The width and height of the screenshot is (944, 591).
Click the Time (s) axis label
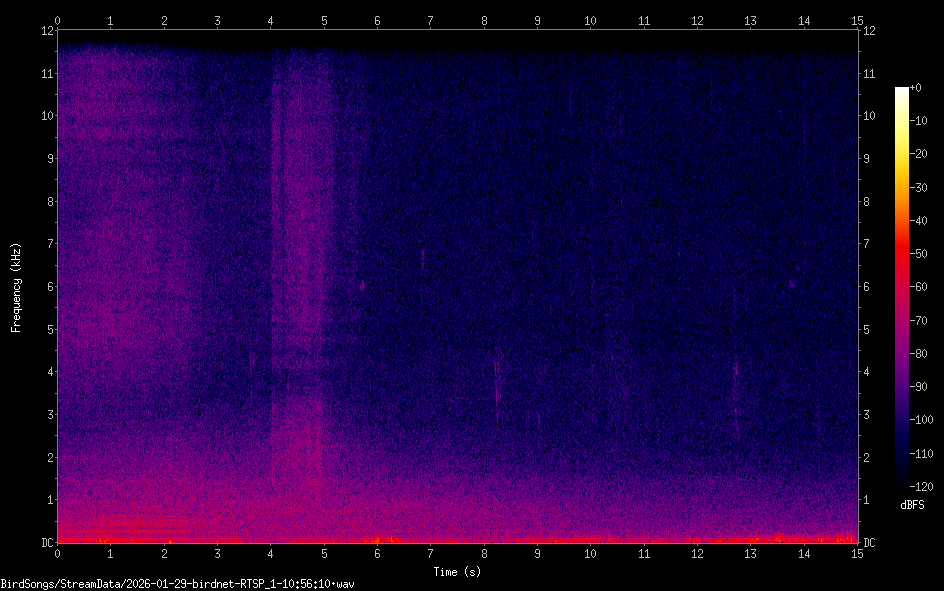[x=457, y=571]
